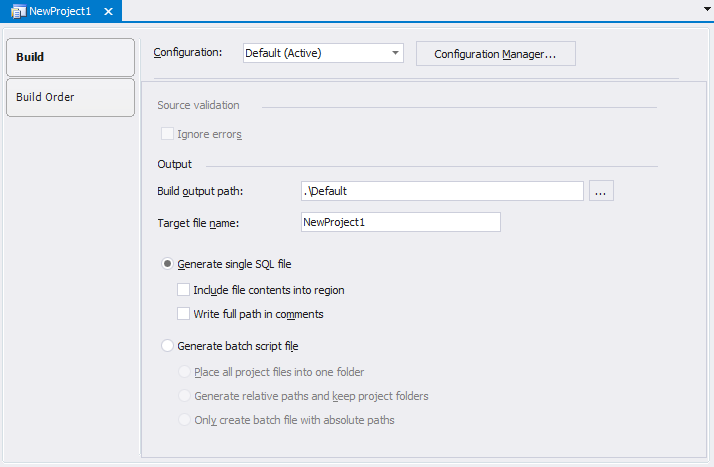Close the NewProject1 tab

coord(108,11)
